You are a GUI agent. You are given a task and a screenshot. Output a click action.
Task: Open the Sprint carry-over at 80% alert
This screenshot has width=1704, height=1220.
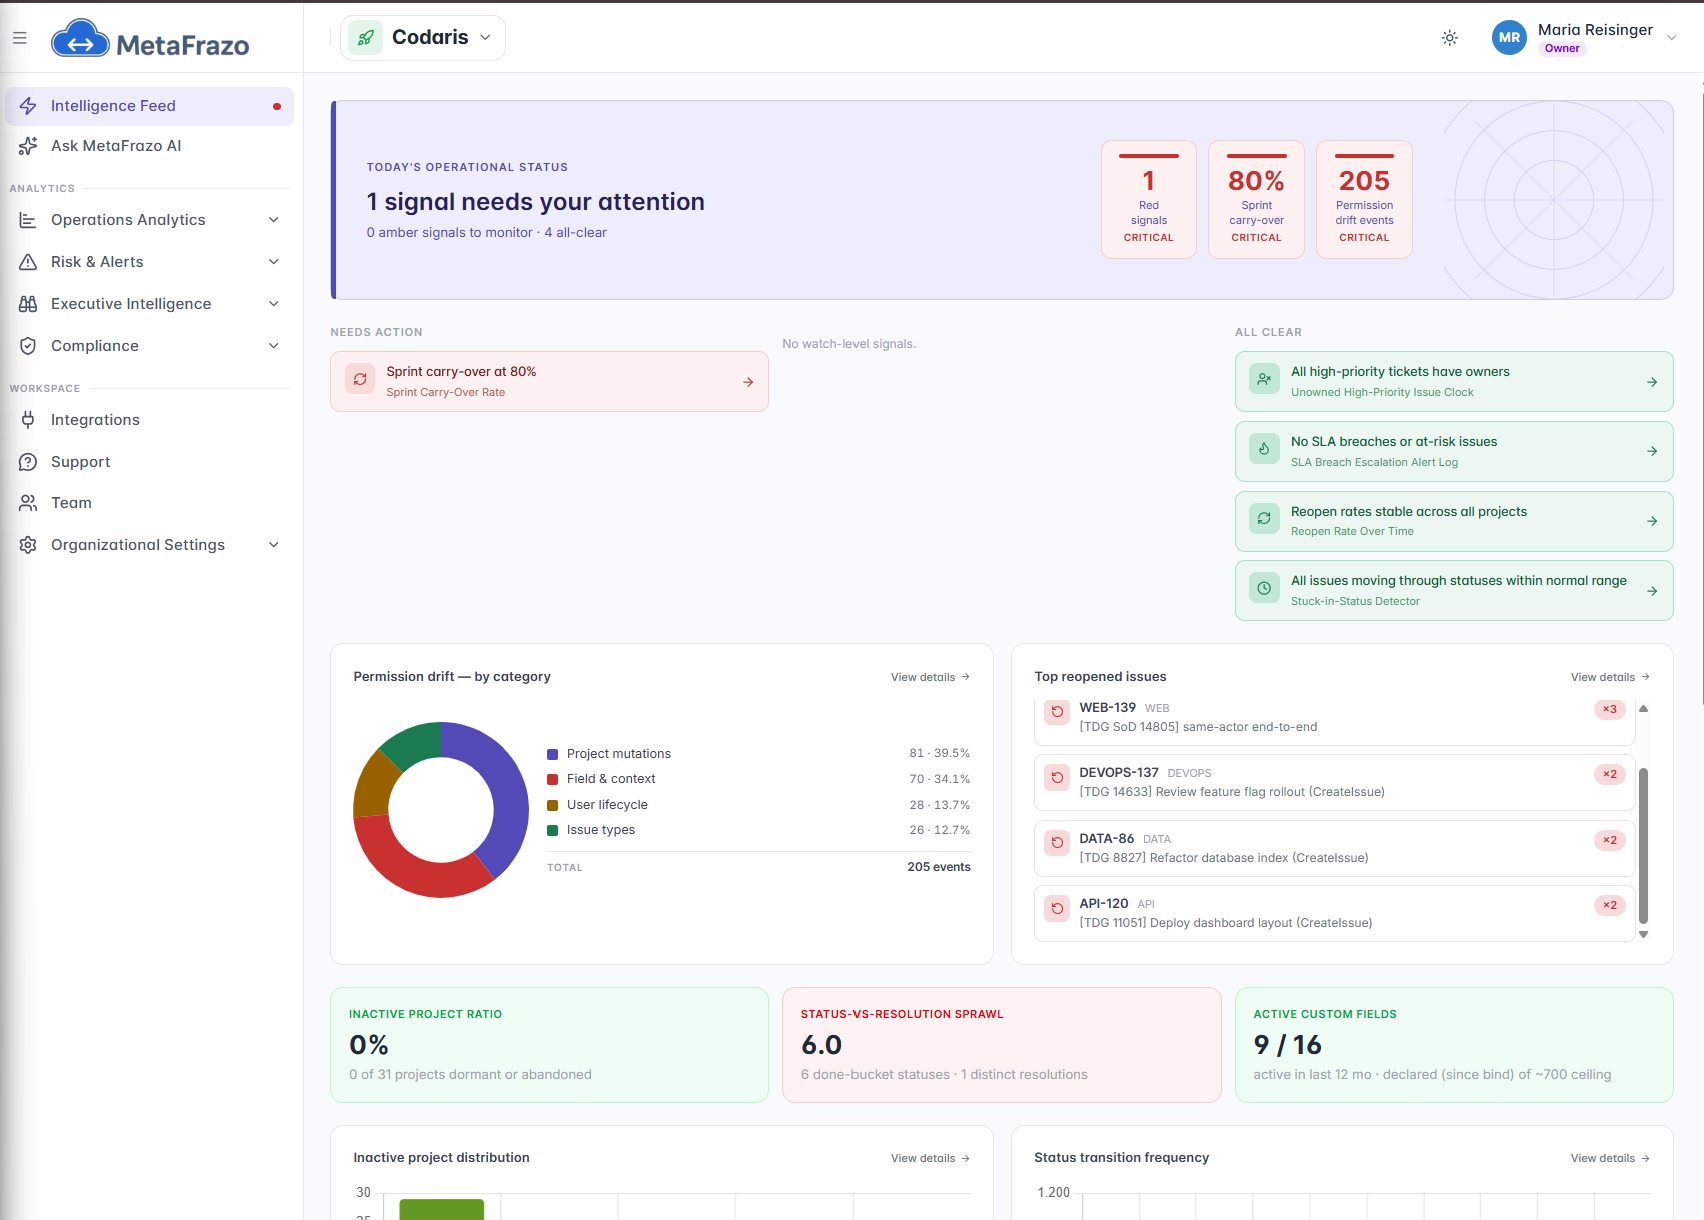click(549, 382)
